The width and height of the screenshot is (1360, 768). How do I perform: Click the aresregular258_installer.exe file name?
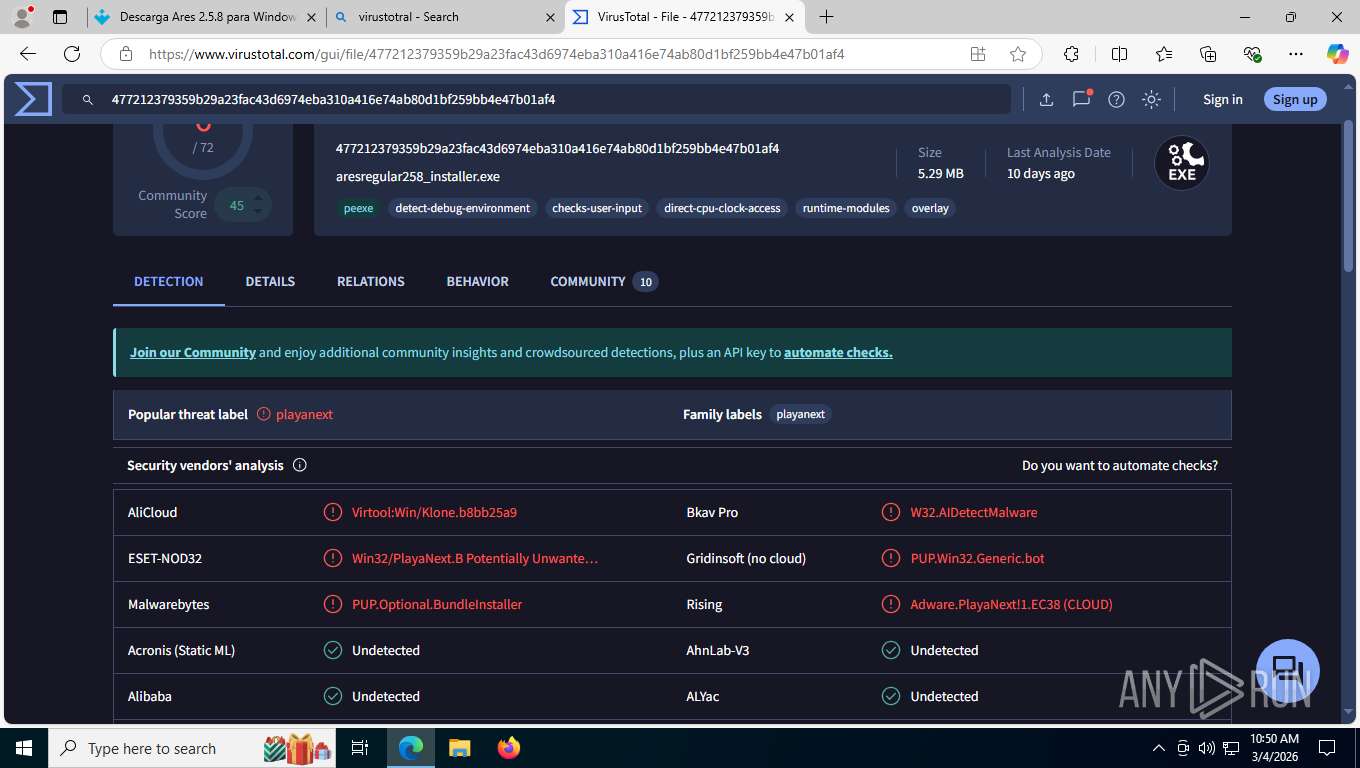point(418,176)
